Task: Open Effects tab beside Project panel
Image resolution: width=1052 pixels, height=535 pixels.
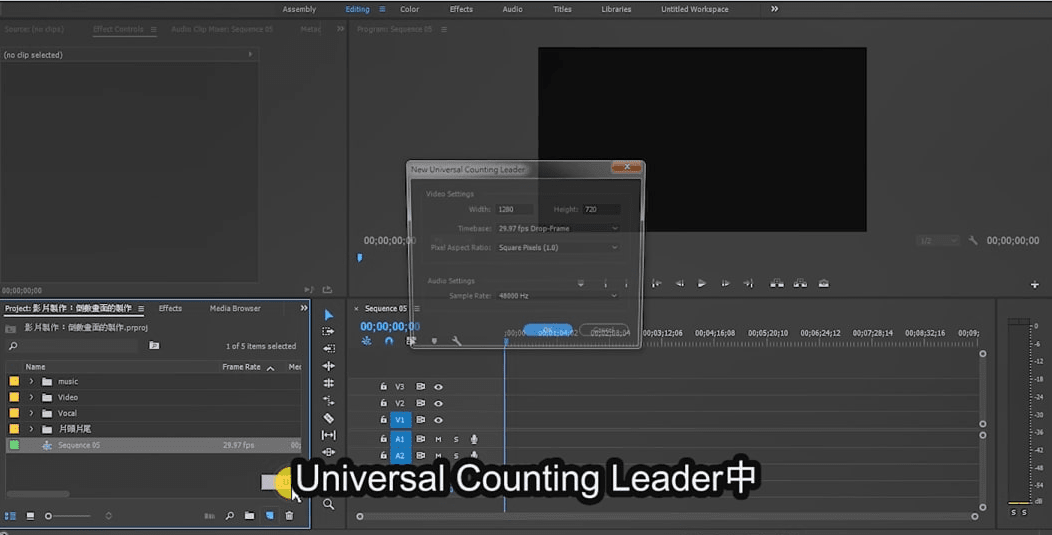Action: pyautogui.click(x=170, y=308)
